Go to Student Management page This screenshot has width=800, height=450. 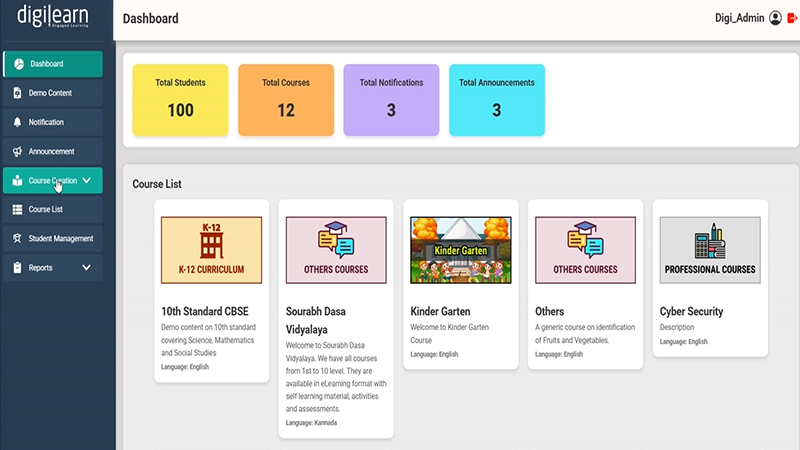(60, 239)
